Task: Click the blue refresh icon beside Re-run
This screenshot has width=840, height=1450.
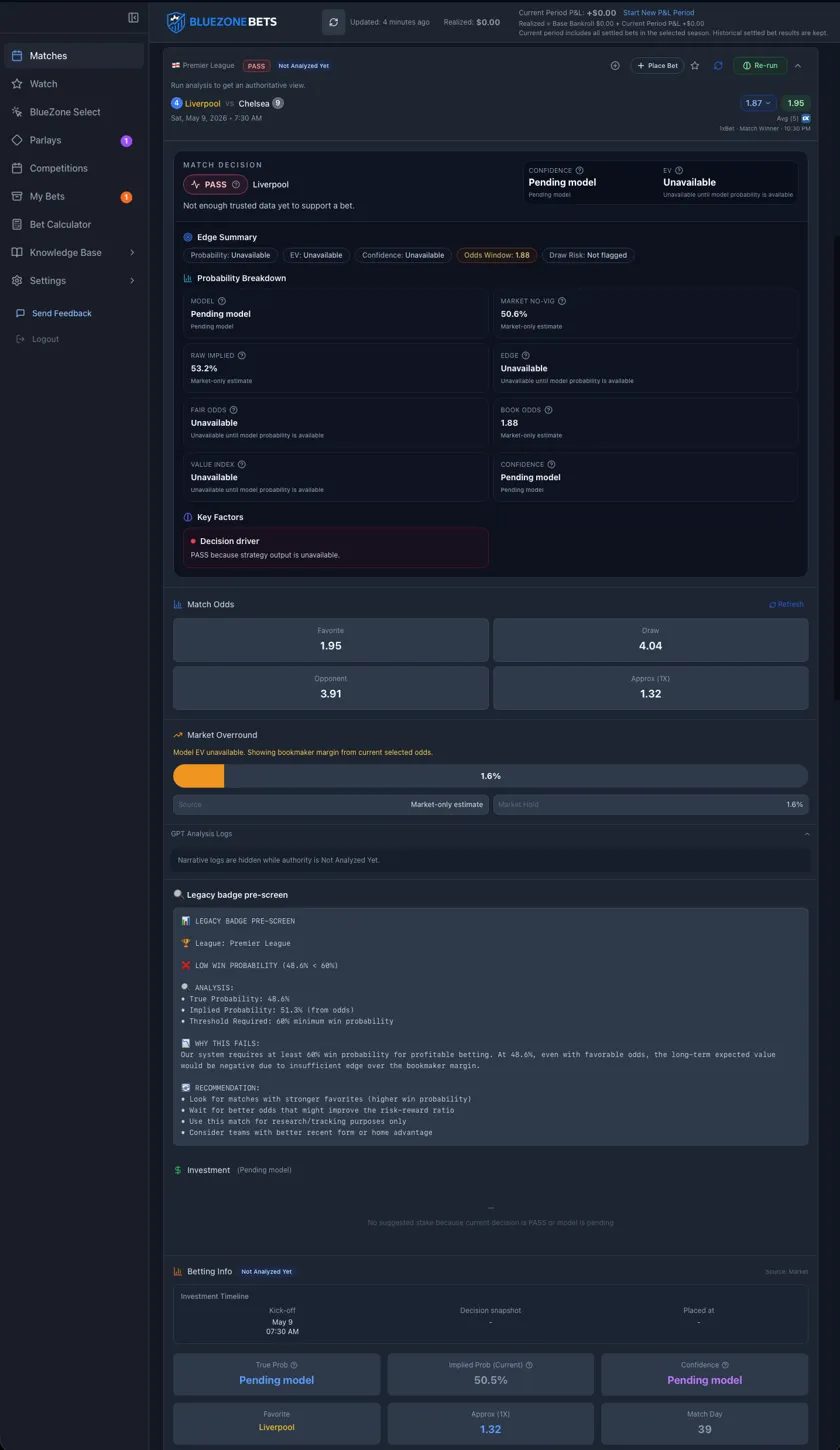Action: pyautogui.click(x=718, y=66)
